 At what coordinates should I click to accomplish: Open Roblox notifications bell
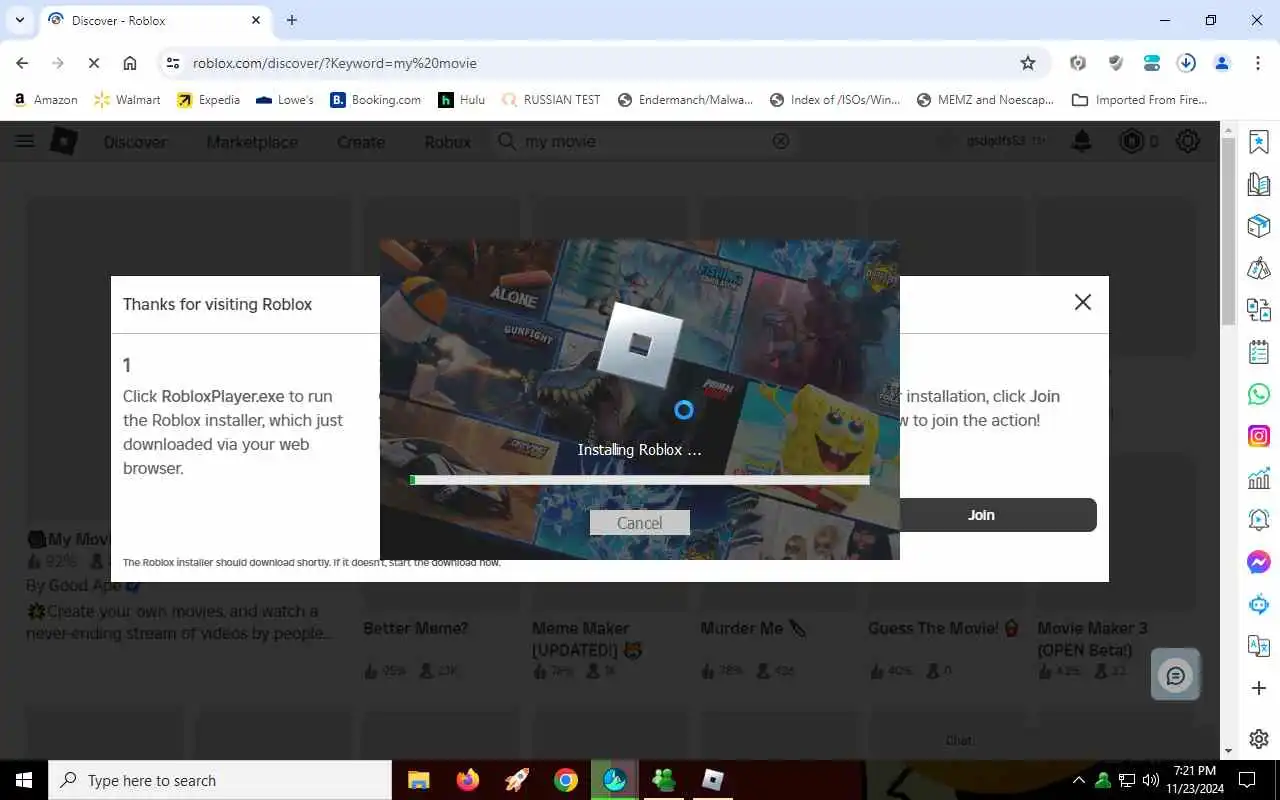click(x=1081, y=141)
